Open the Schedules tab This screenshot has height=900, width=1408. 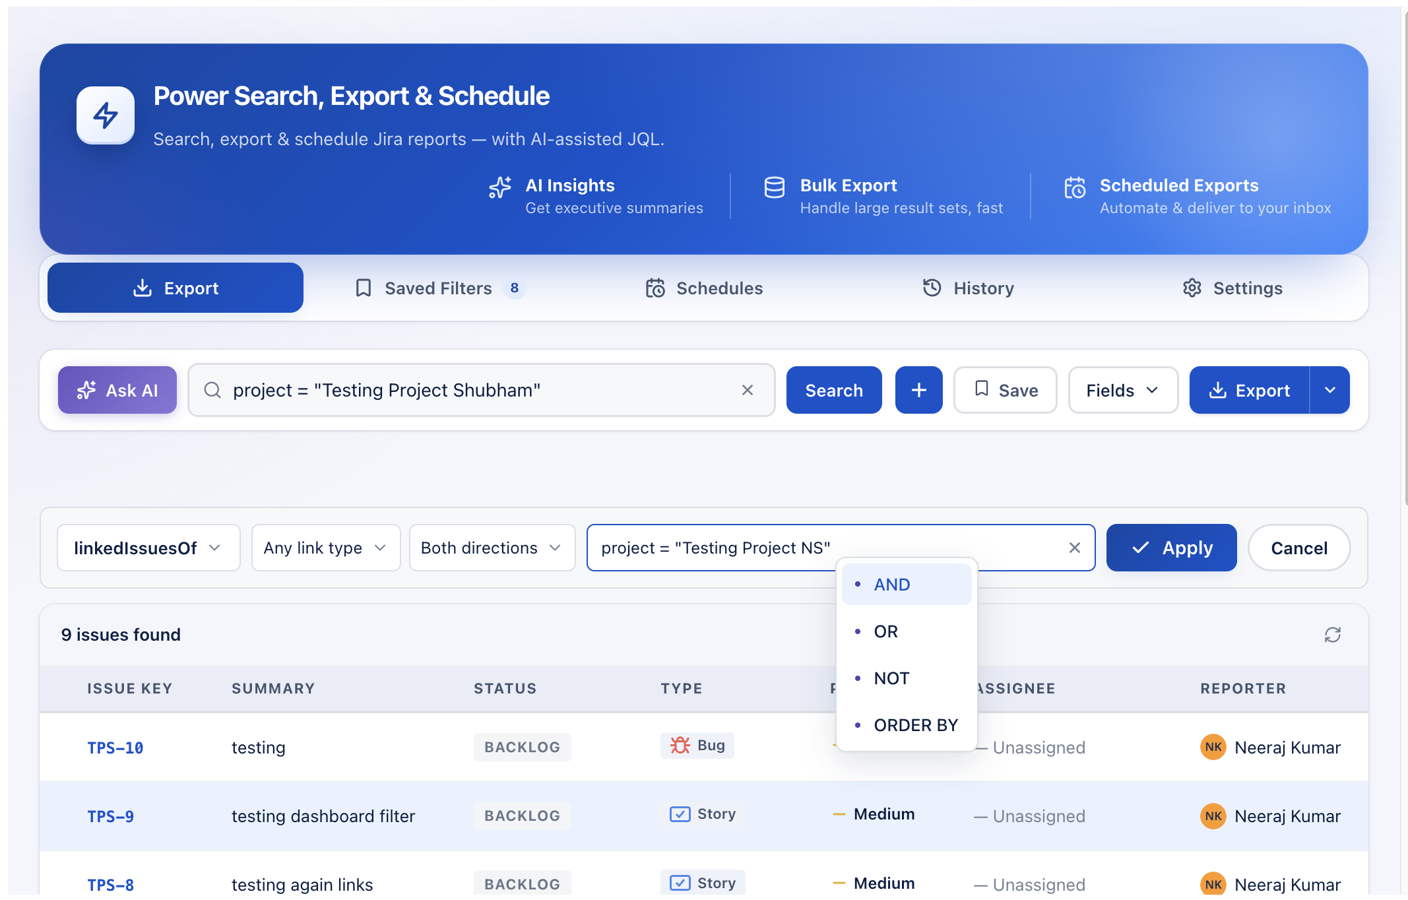point(704,288)
